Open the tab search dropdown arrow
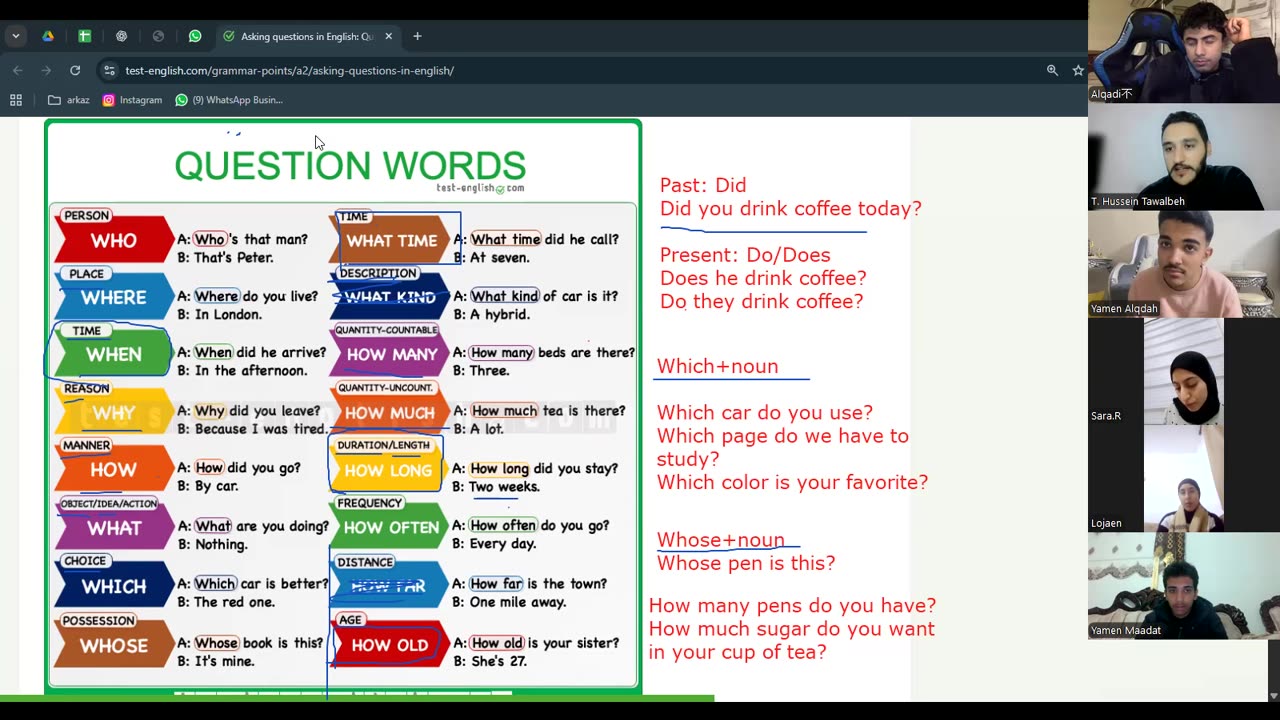 [15, 36]
